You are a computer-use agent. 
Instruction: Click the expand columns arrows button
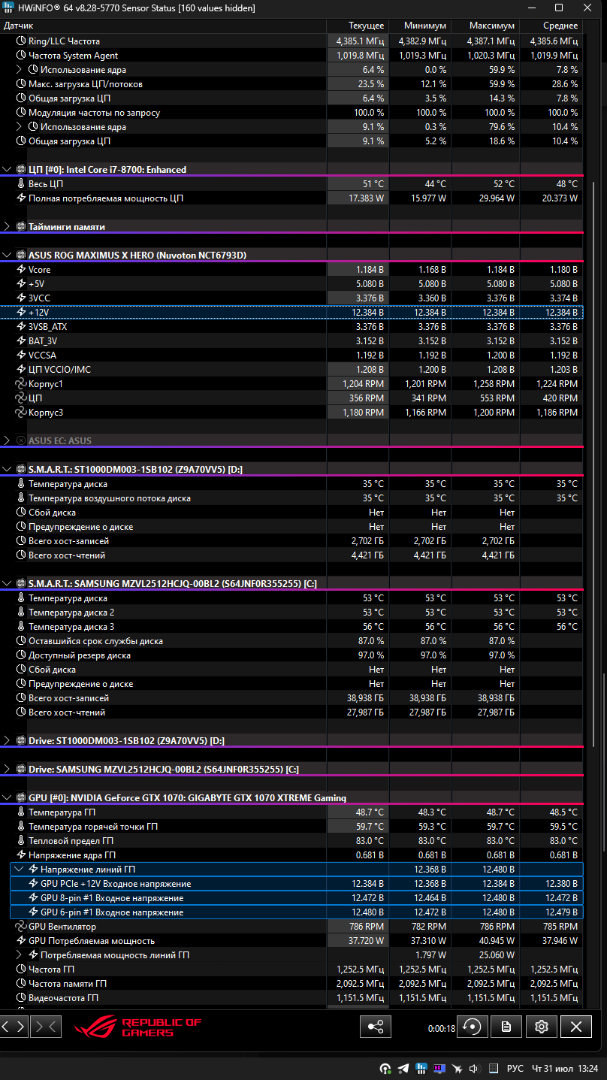[13, 1026]
